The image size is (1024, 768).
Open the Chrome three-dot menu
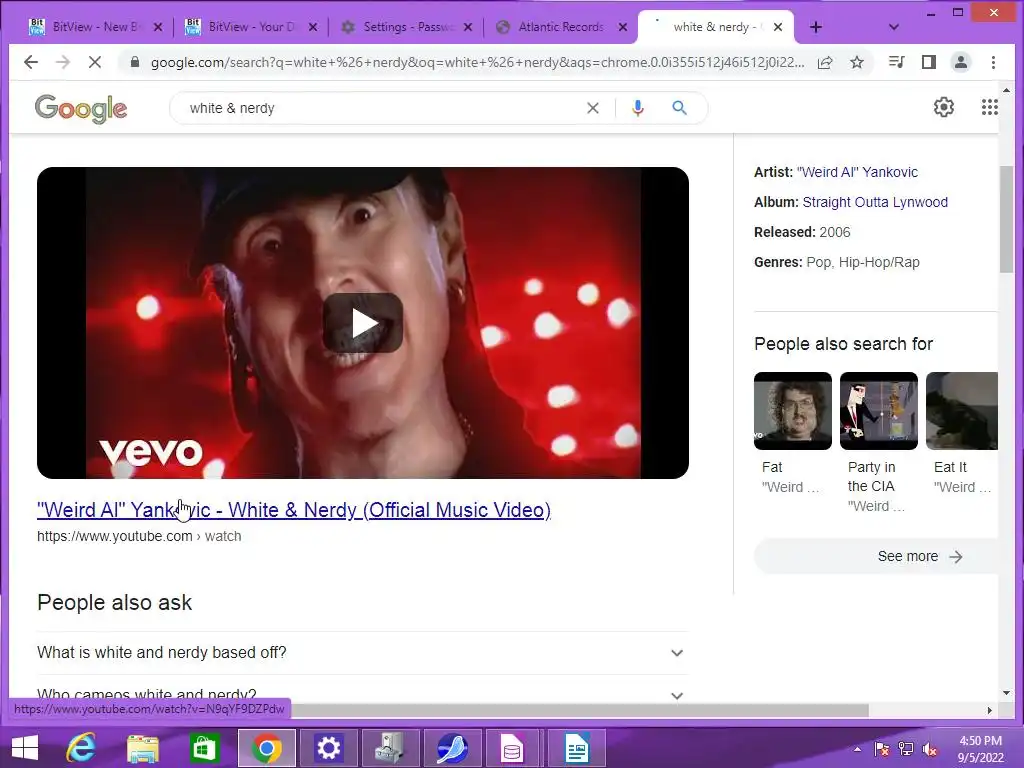point(993,62)
